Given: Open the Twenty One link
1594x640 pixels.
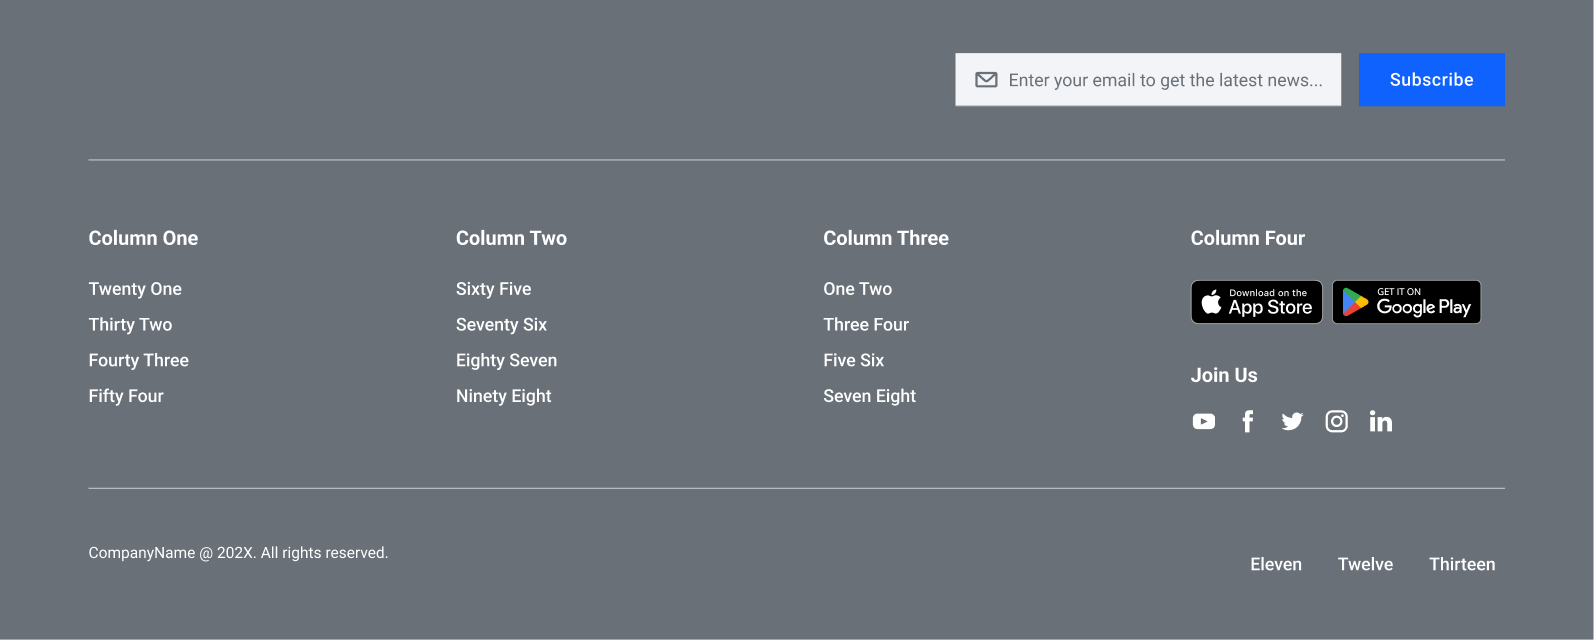Looking at the screenshot, I should [x=135, y=289].
